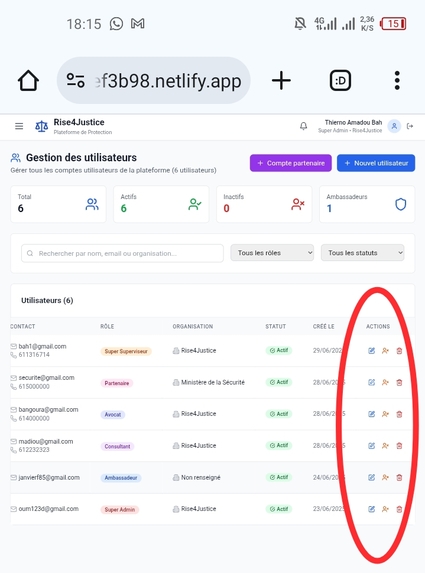Click the Super Superviseur role badge
The image size is (425, 573).
pyautogui.click(x=126, y=351)
